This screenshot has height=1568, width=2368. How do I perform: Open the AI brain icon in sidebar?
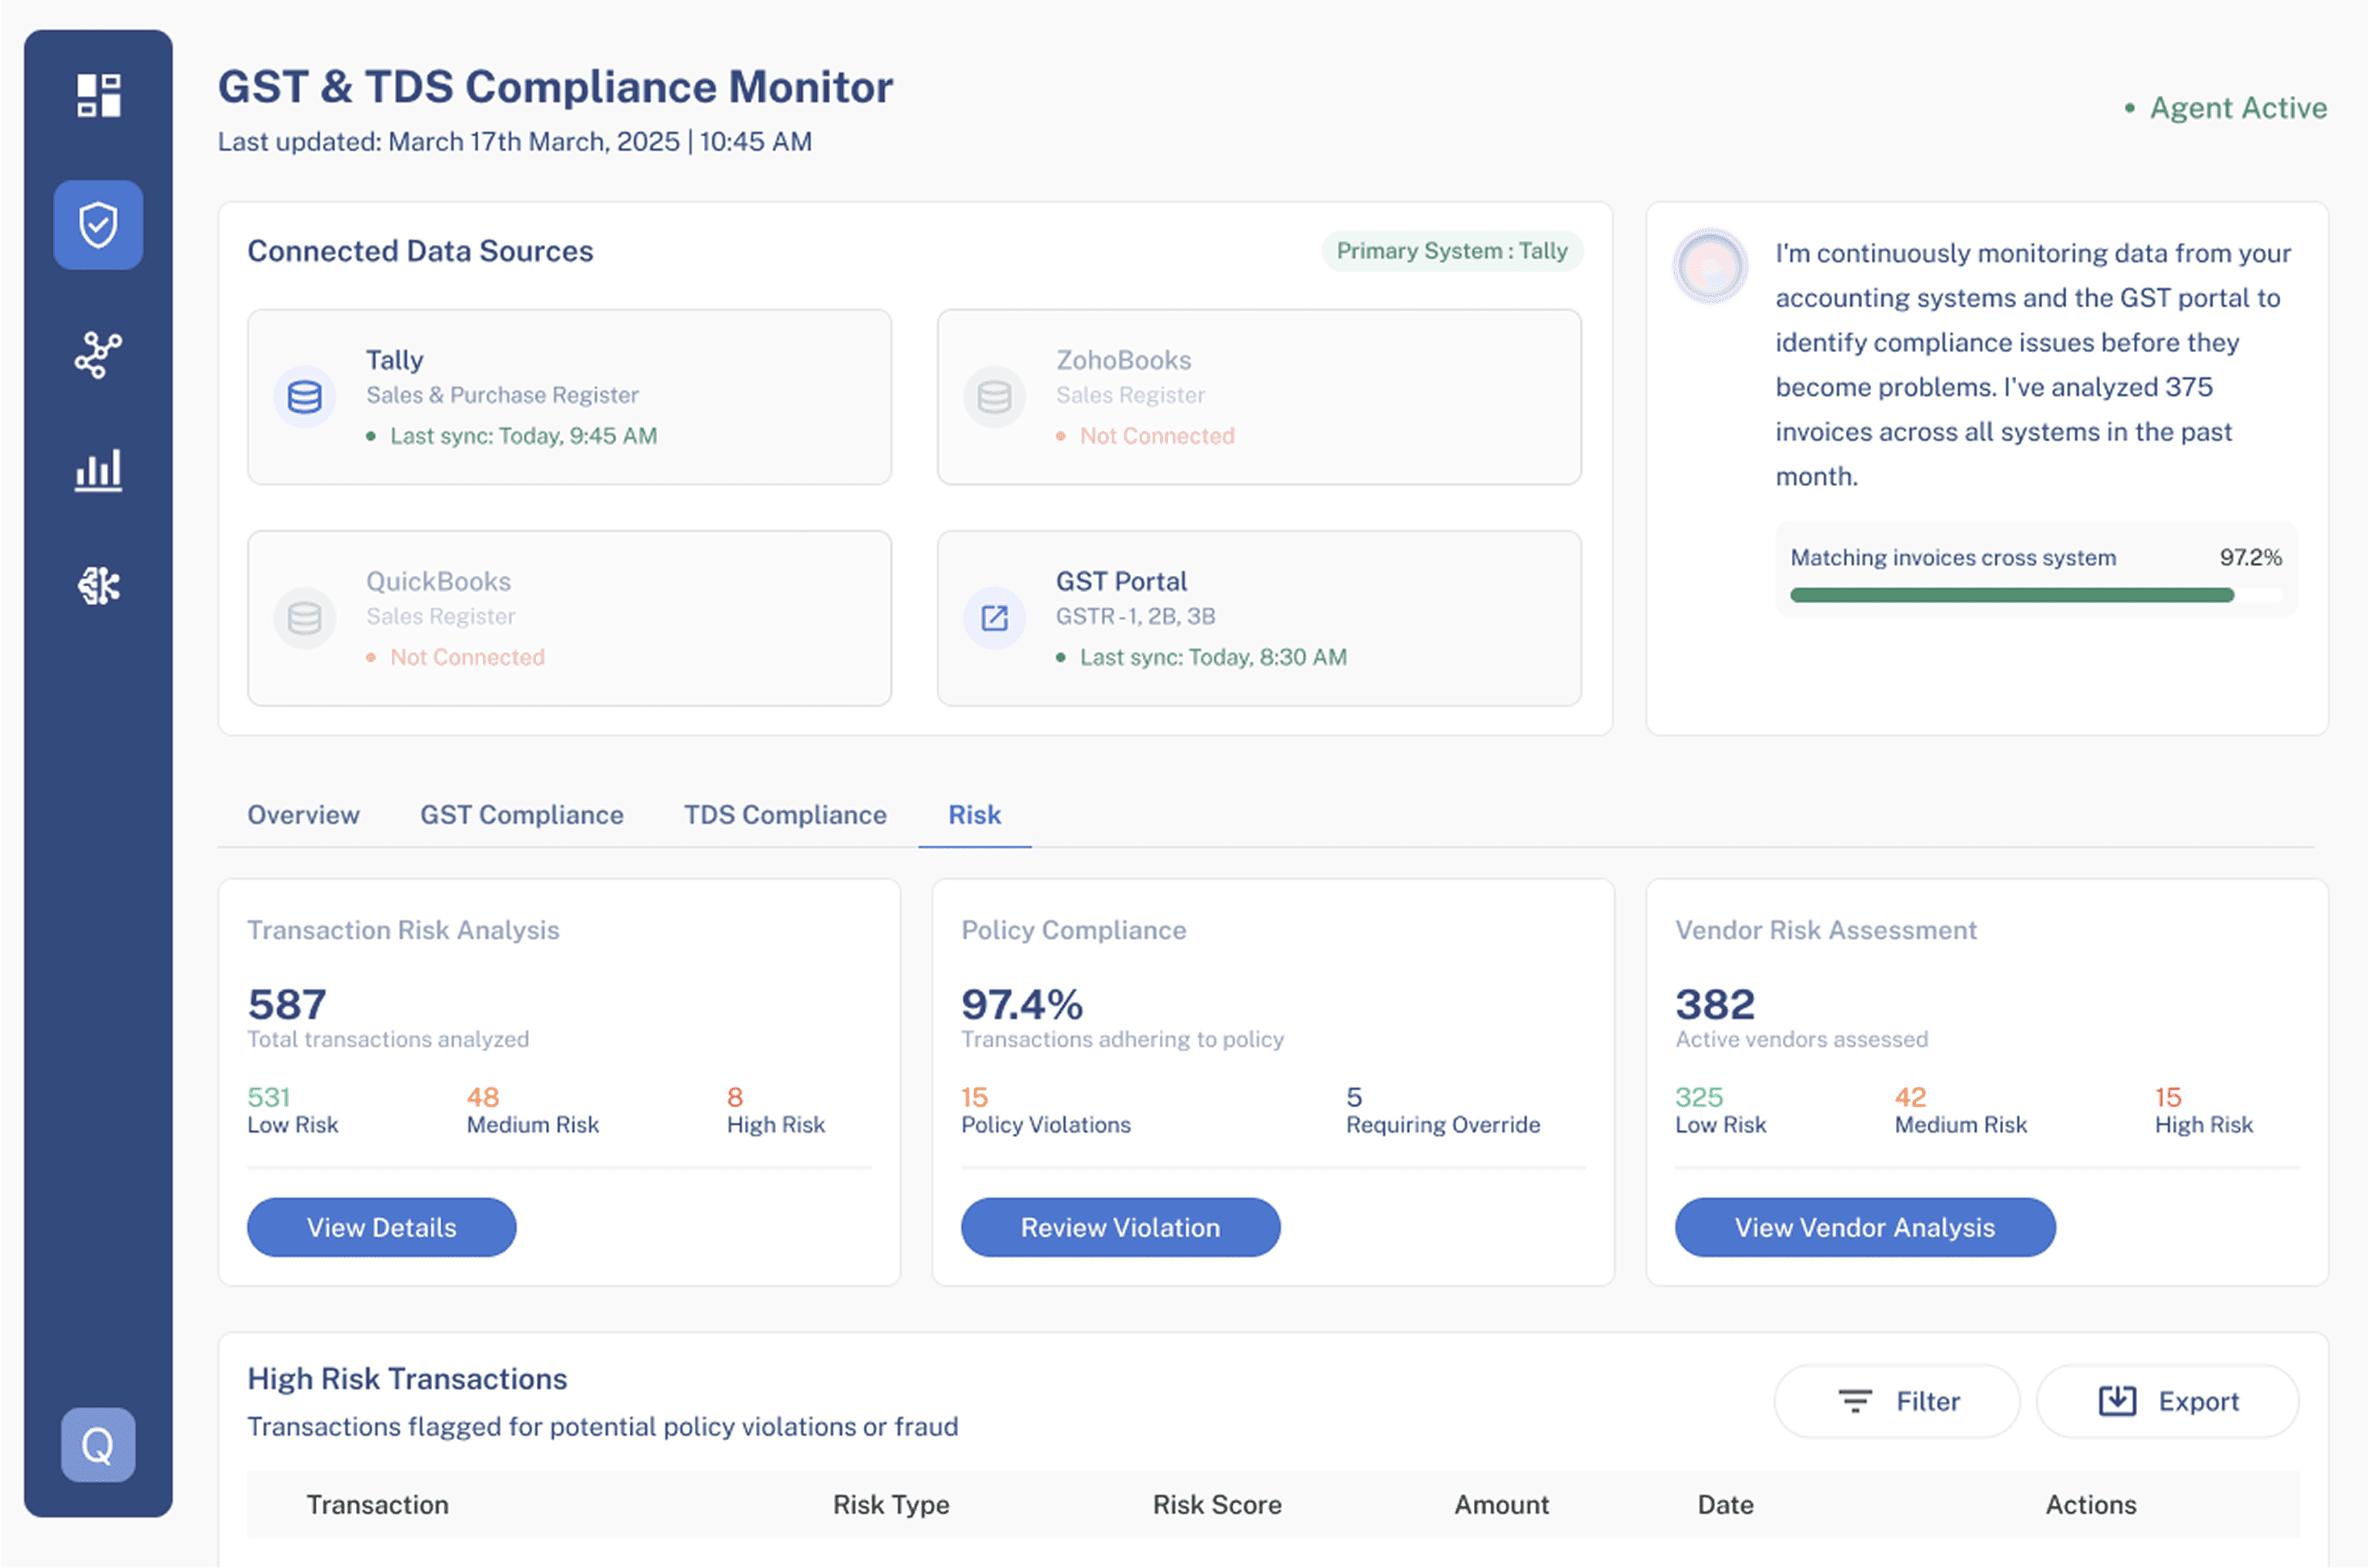(98, 585)
